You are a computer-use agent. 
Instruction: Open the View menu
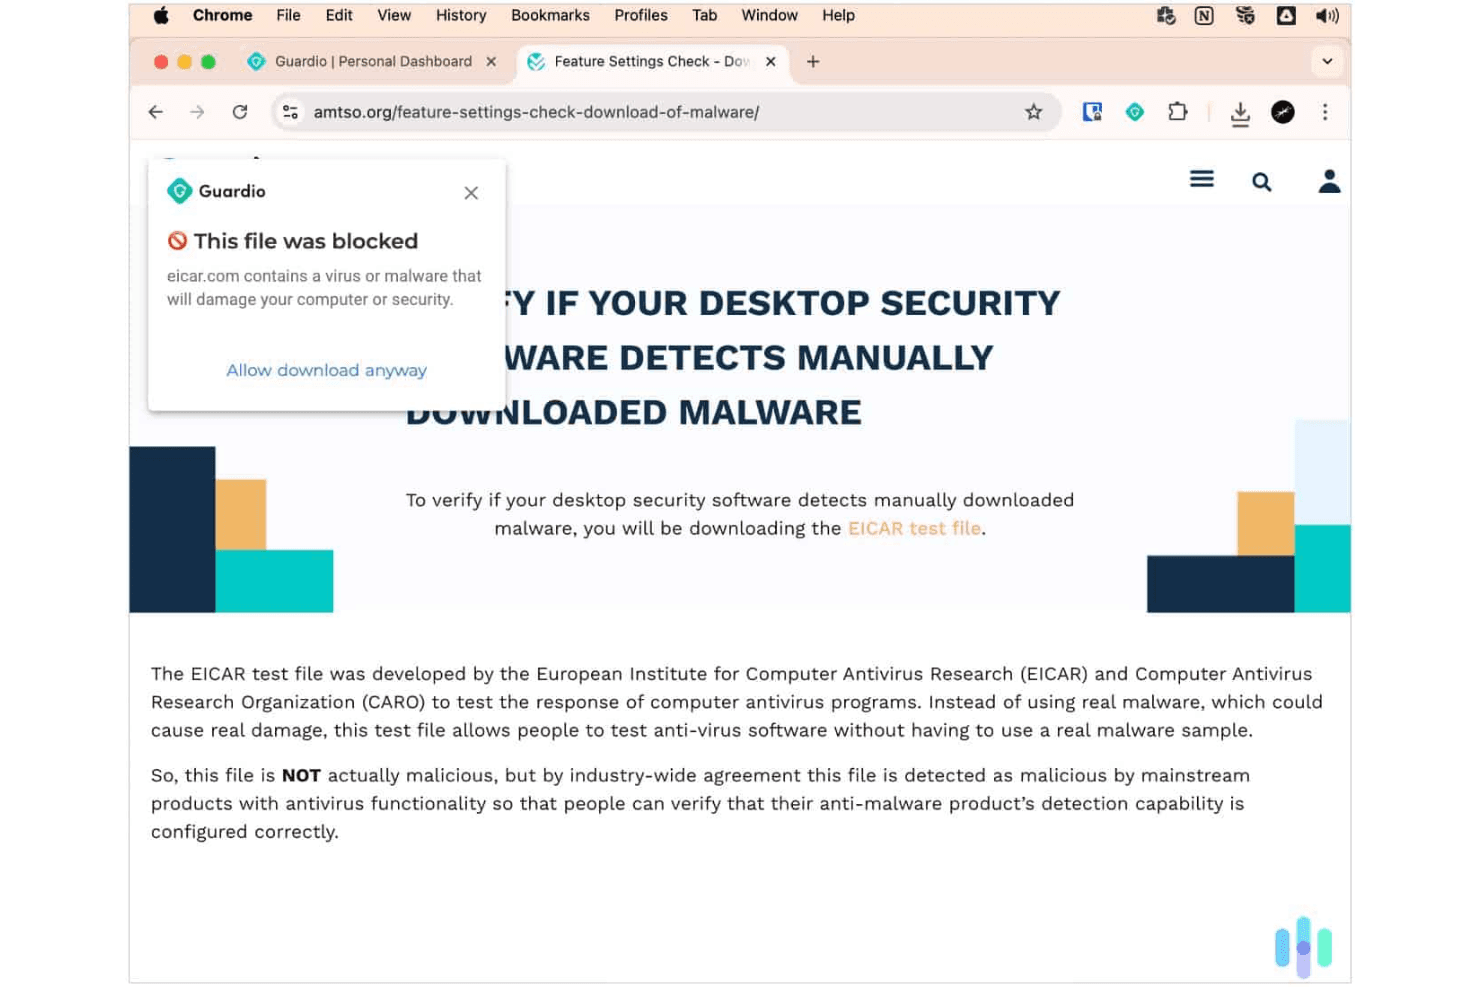tap(394, 15)
